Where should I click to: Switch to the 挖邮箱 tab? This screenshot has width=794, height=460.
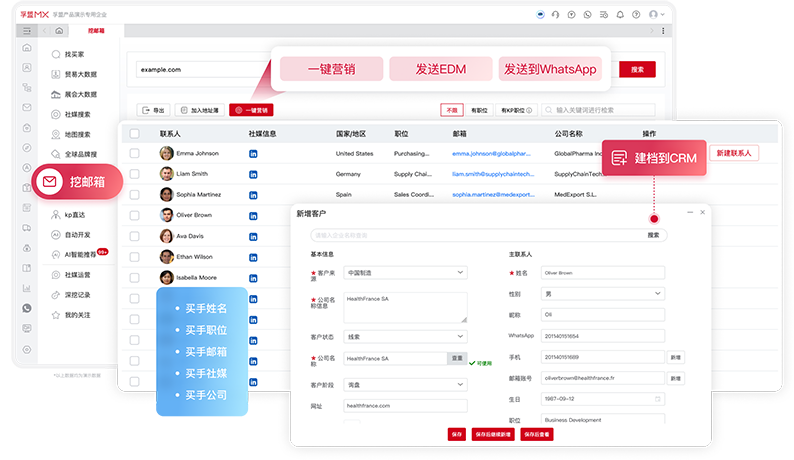click(96, 31)
